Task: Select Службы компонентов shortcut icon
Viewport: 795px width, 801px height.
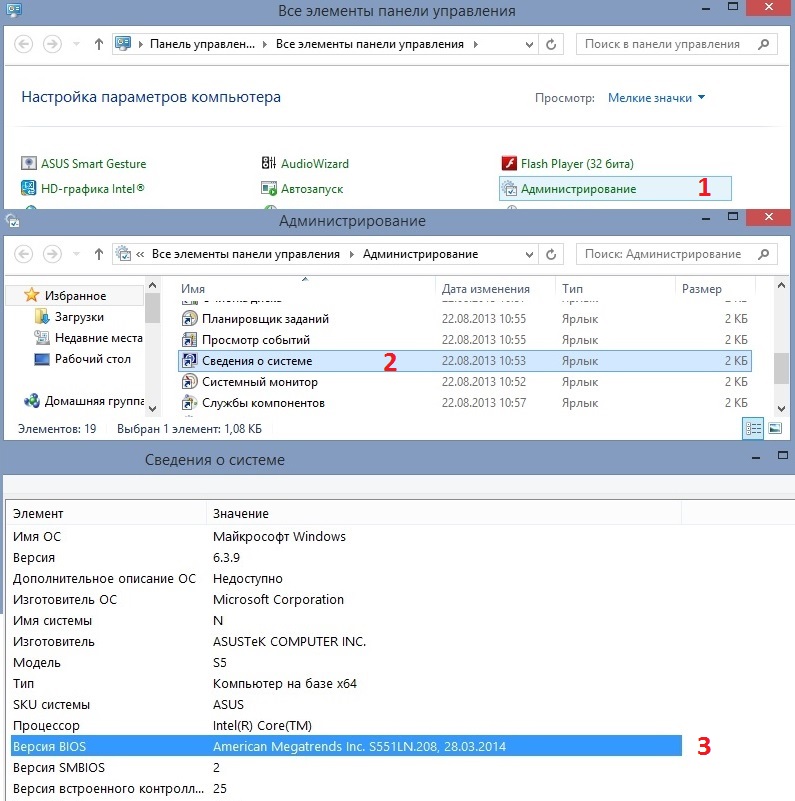Action: click(x=190, y=403)
